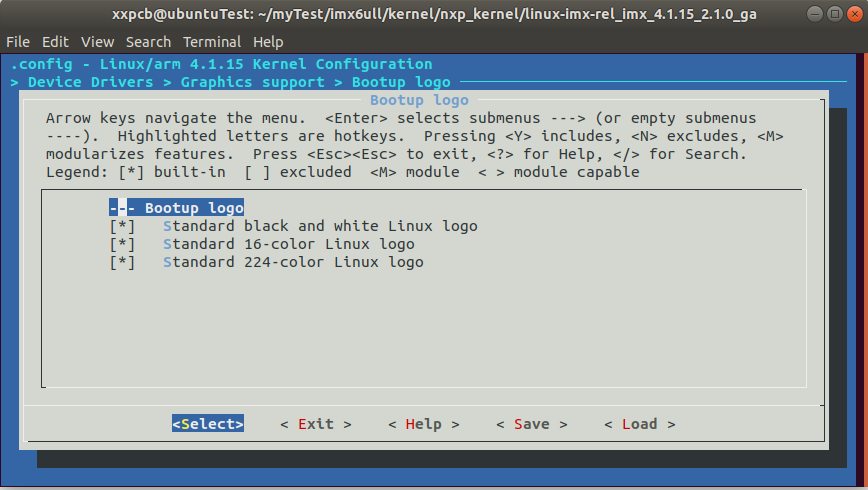The image size is (868, 490).
Task: Open the File menu
Action: 18,42
